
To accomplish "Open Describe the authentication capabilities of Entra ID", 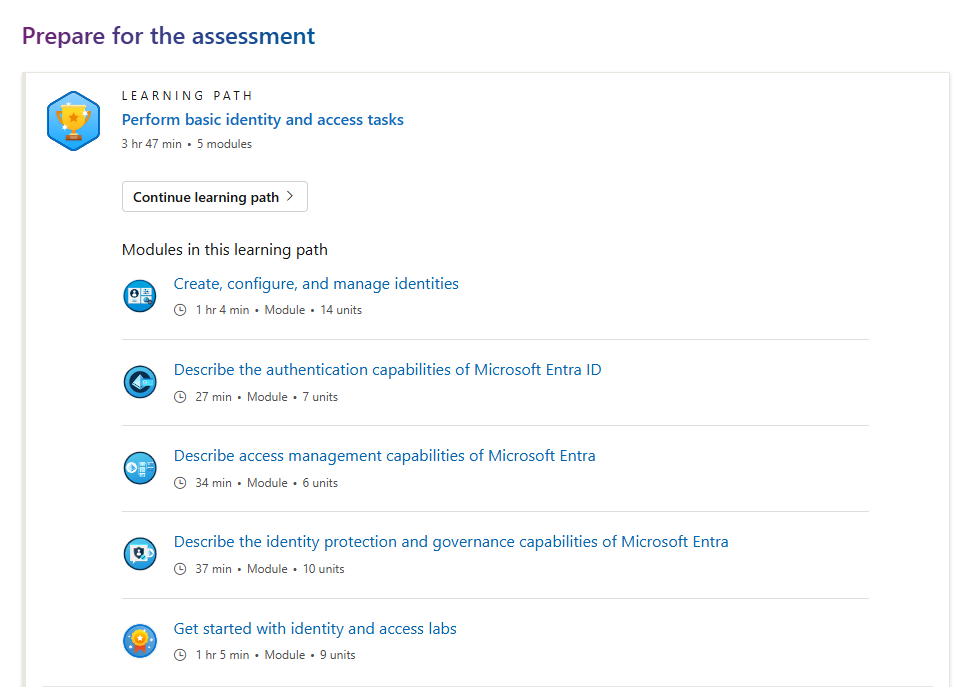I will coord(387,370).
